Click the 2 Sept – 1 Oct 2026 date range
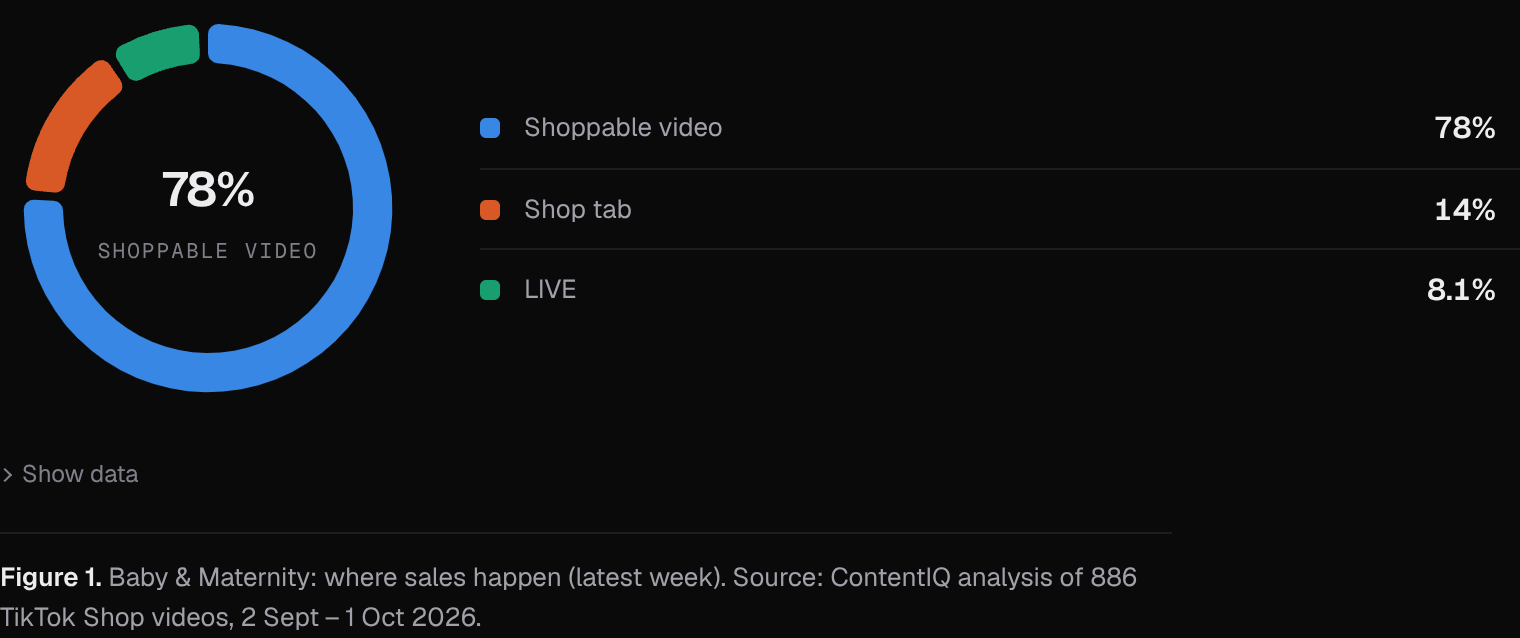Image resolution: width=1520 pixels, height=638 pixels. (x=359, y=618)
